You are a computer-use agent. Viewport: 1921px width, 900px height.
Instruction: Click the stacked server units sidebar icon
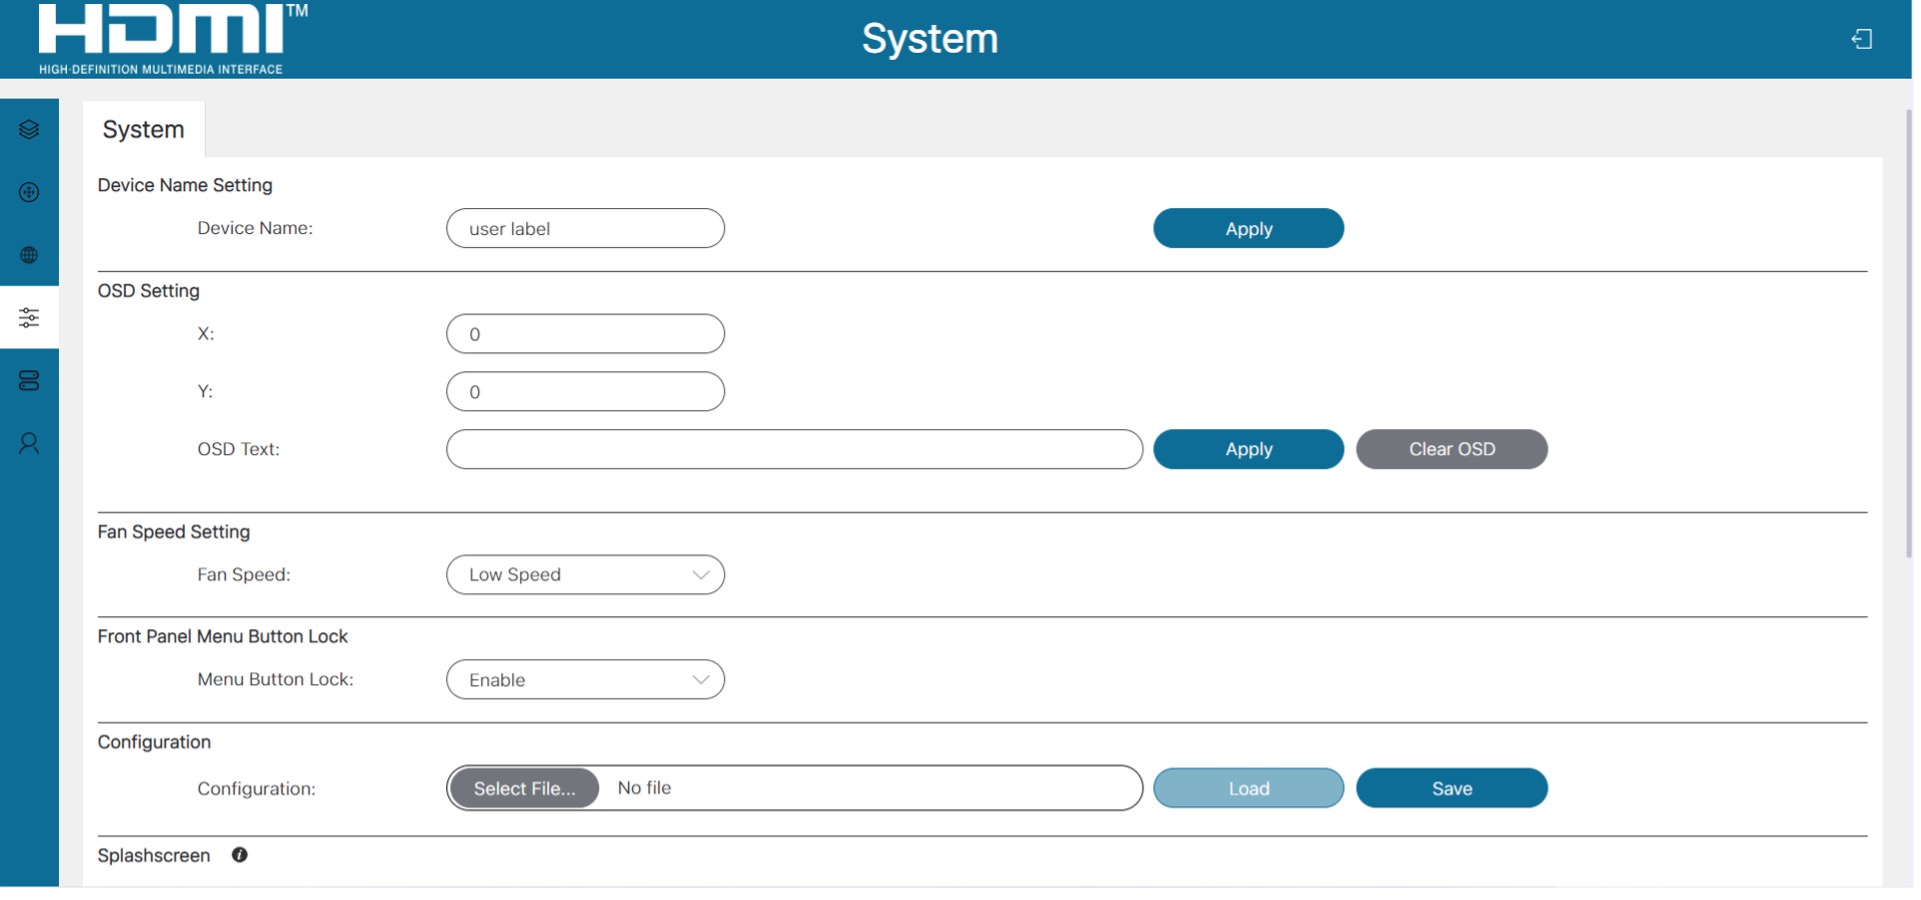[29, 381]
